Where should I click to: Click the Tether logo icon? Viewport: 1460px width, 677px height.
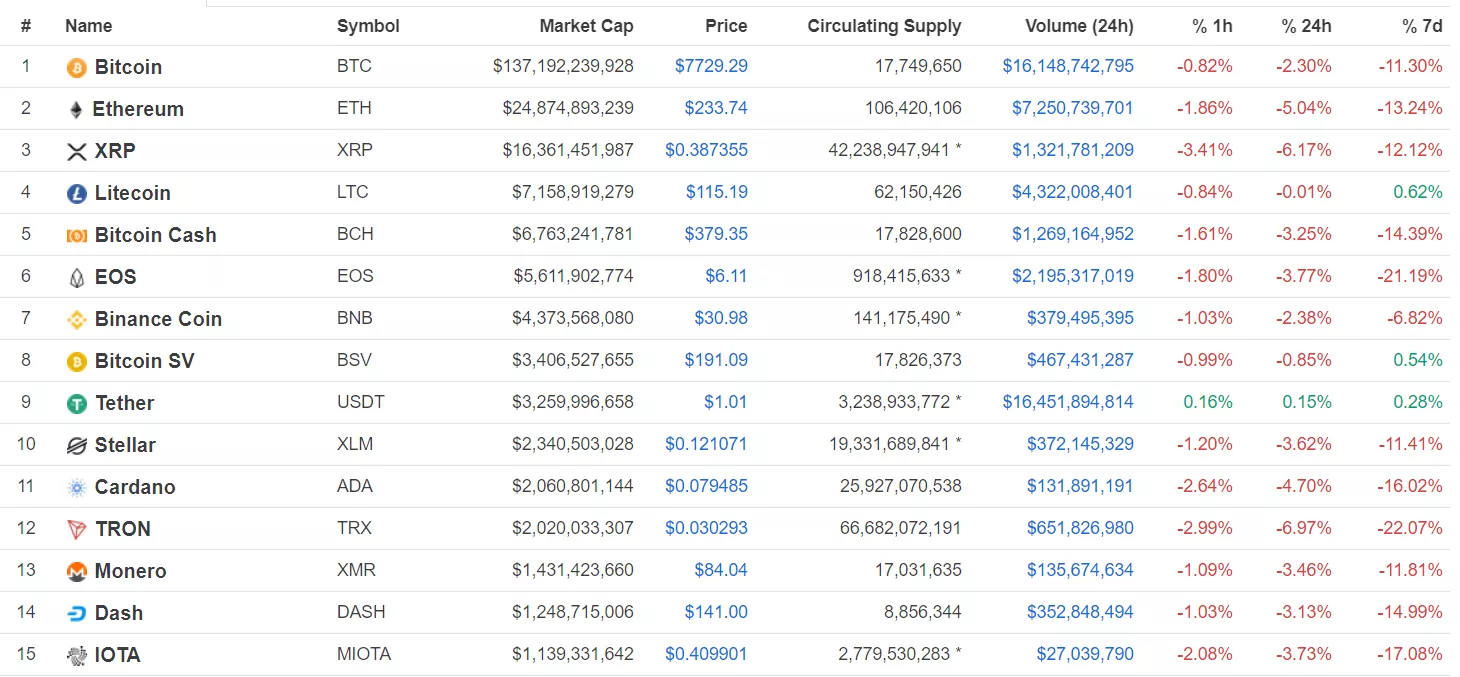point(76,403)
